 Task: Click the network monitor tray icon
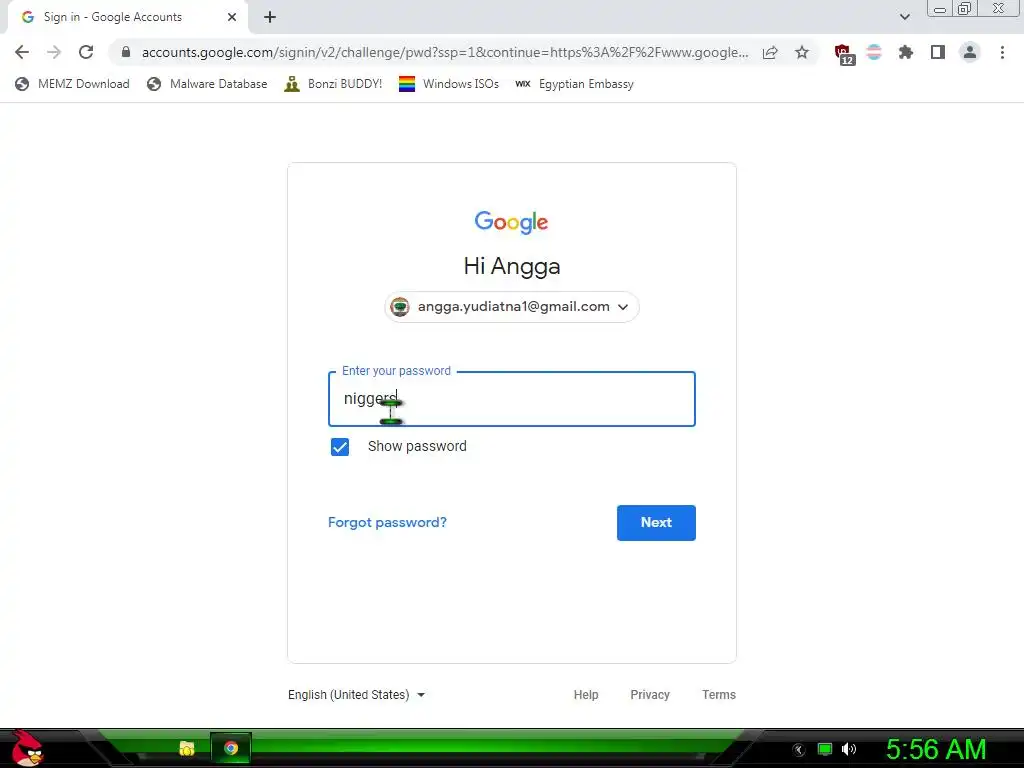click(x=825, y=749)
